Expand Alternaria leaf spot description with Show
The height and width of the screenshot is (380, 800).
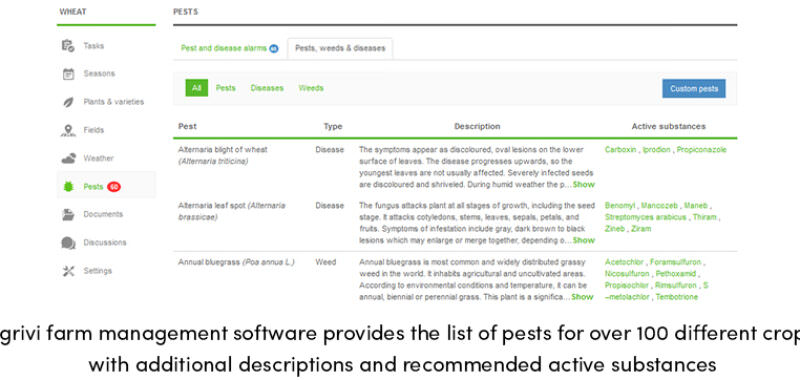click(584, 240)
